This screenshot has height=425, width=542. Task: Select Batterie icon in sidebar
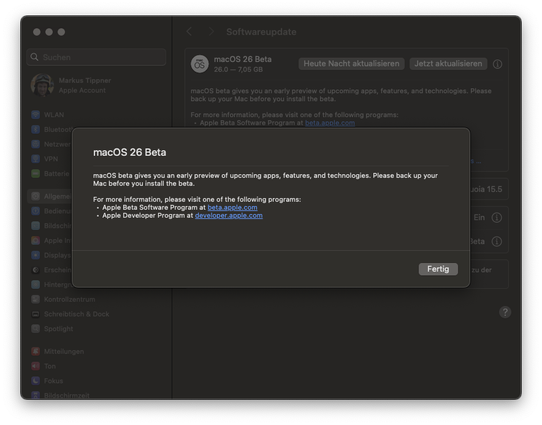[35, 173]
